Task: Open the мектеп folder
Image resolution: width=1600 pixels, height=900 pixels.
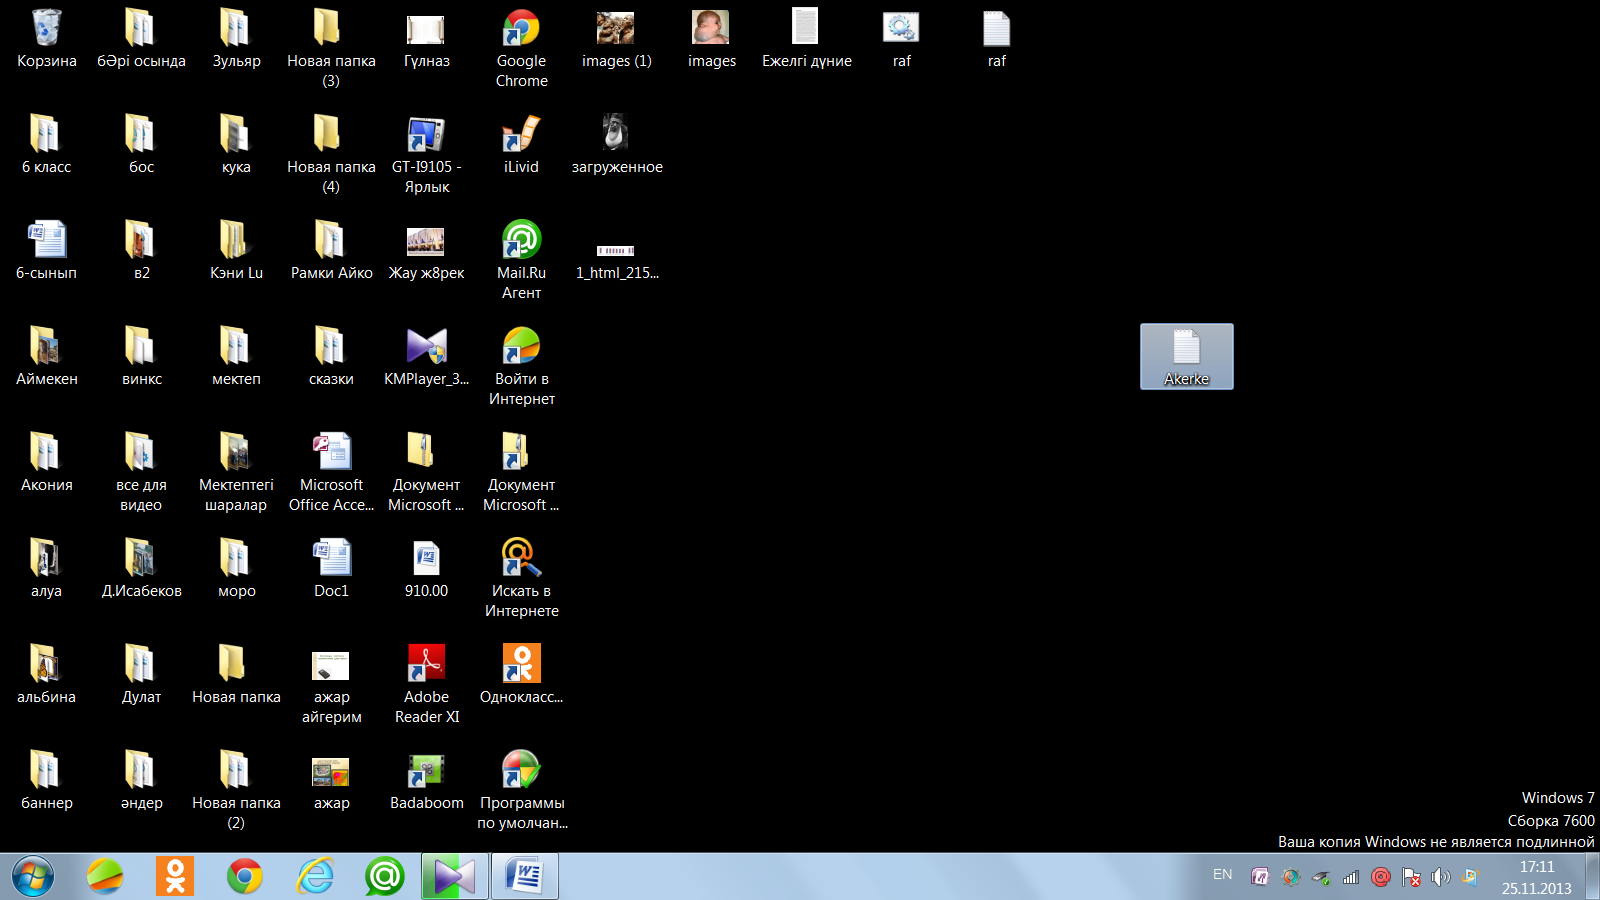Action: [x=236, y=358]
